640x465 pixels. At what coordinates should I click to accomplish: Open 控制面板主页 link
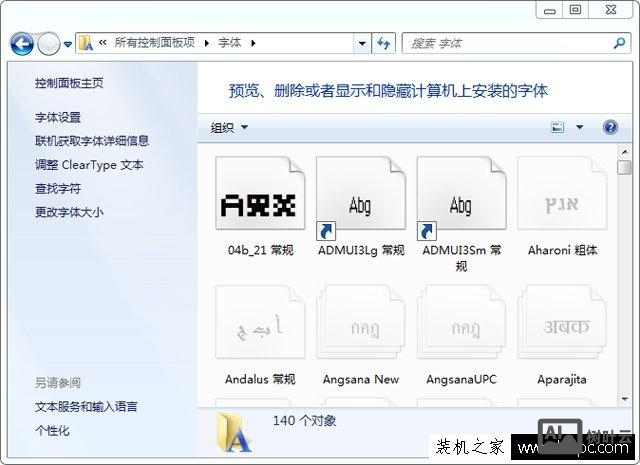[x=69, y=83]
